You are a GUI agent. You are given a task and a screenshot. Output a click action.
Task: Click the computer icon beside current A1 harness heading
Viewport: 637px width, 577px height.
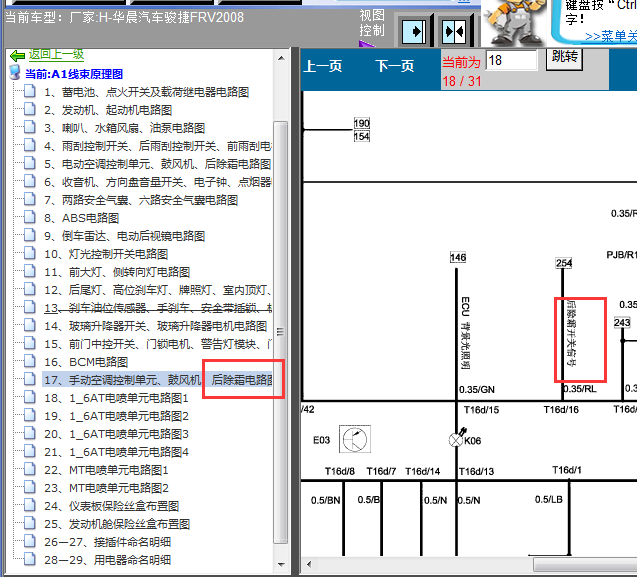pyautogui.click(x=15, y=73)
